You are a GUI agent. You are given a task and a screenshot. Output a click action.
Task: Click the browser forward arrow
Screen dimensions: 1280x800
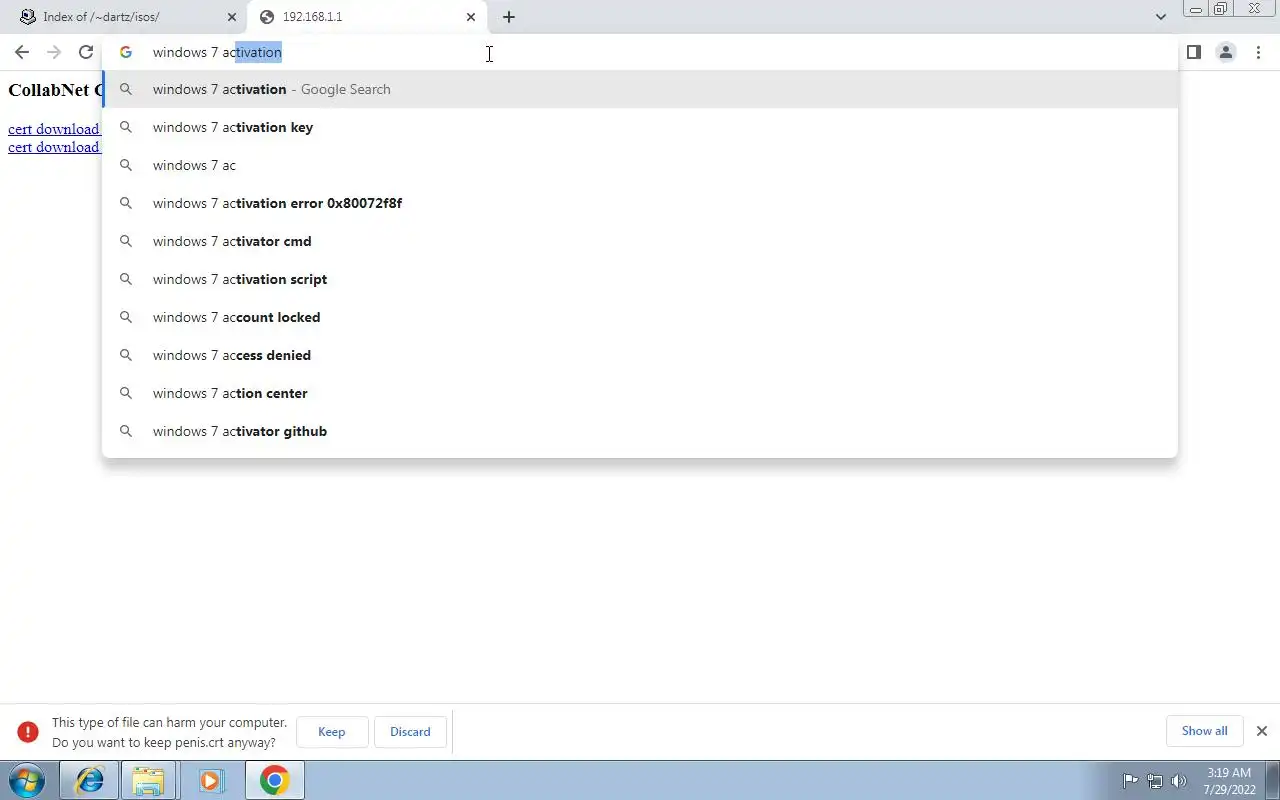54,52
